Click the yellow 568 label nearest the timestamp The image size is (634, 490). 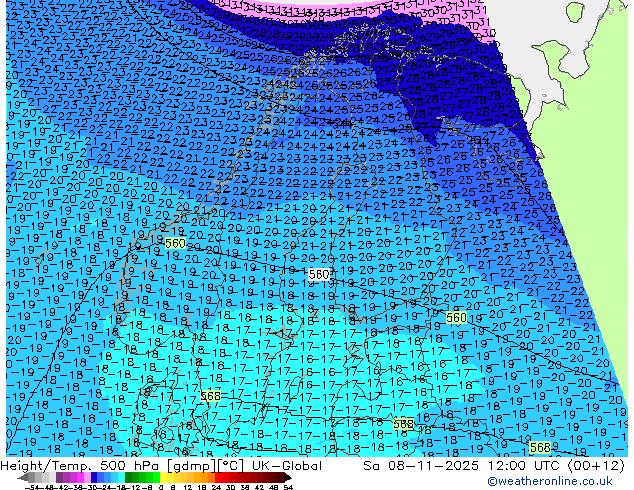540,448
